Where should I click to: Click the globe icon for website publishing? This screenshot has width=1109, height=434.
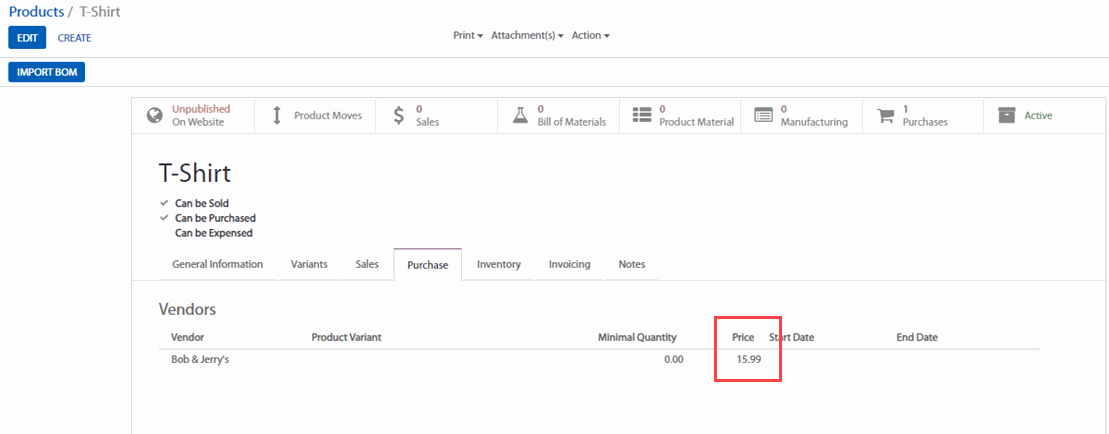(x=155, y=115)
